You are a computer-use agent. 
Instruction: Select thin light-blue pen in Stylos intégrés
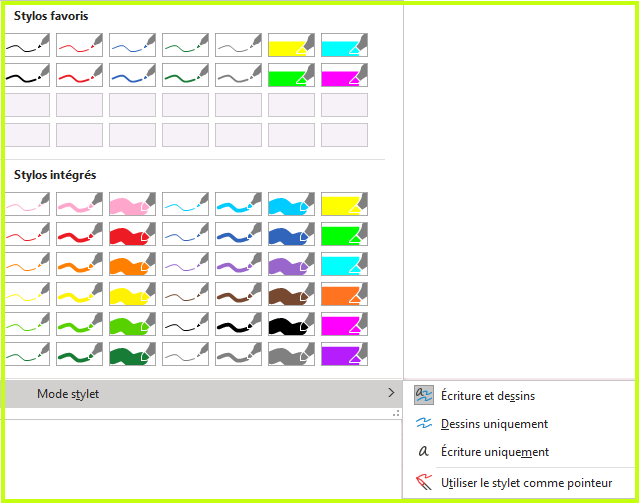point(185,204)
